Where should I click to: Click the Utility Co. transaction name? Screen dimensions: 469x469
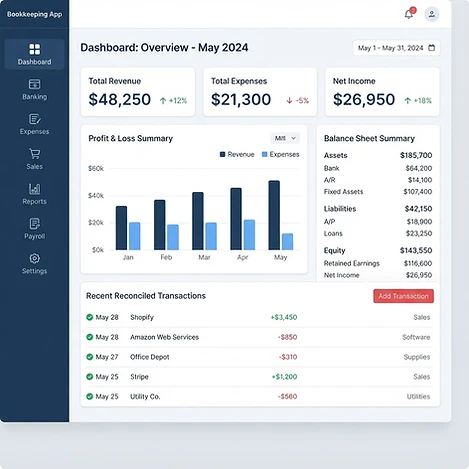pos(145,396)
